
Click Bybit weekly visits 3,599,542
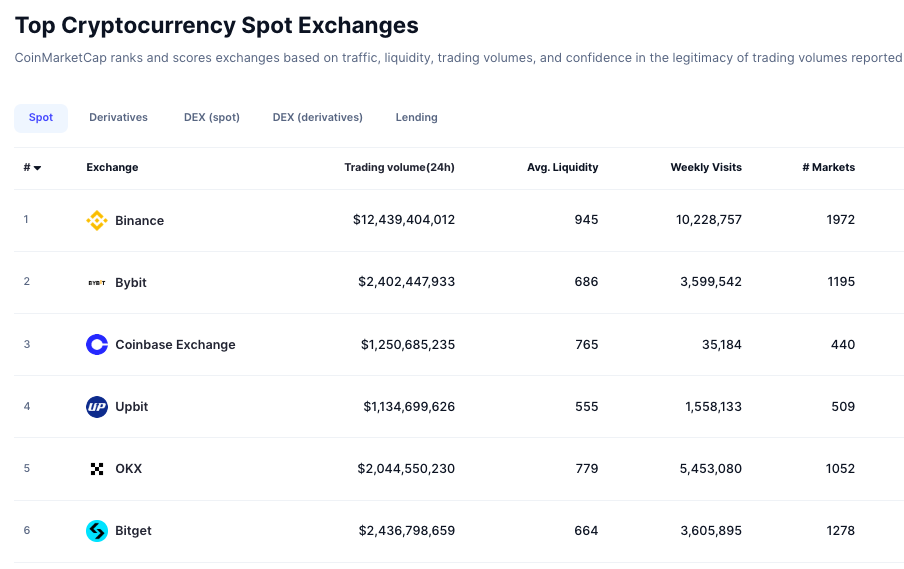pyautogui.click(x=711, y=282)
